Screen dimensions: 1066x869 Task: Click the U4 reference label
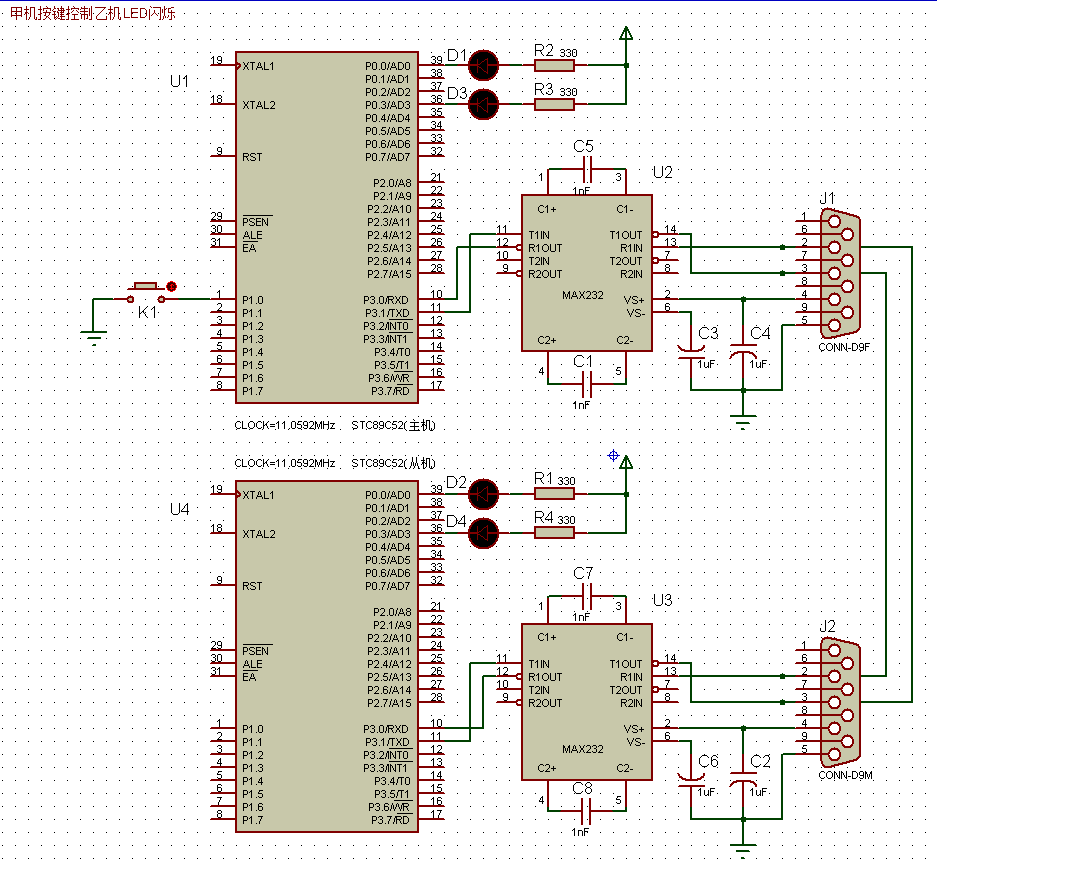pos(179,509)
